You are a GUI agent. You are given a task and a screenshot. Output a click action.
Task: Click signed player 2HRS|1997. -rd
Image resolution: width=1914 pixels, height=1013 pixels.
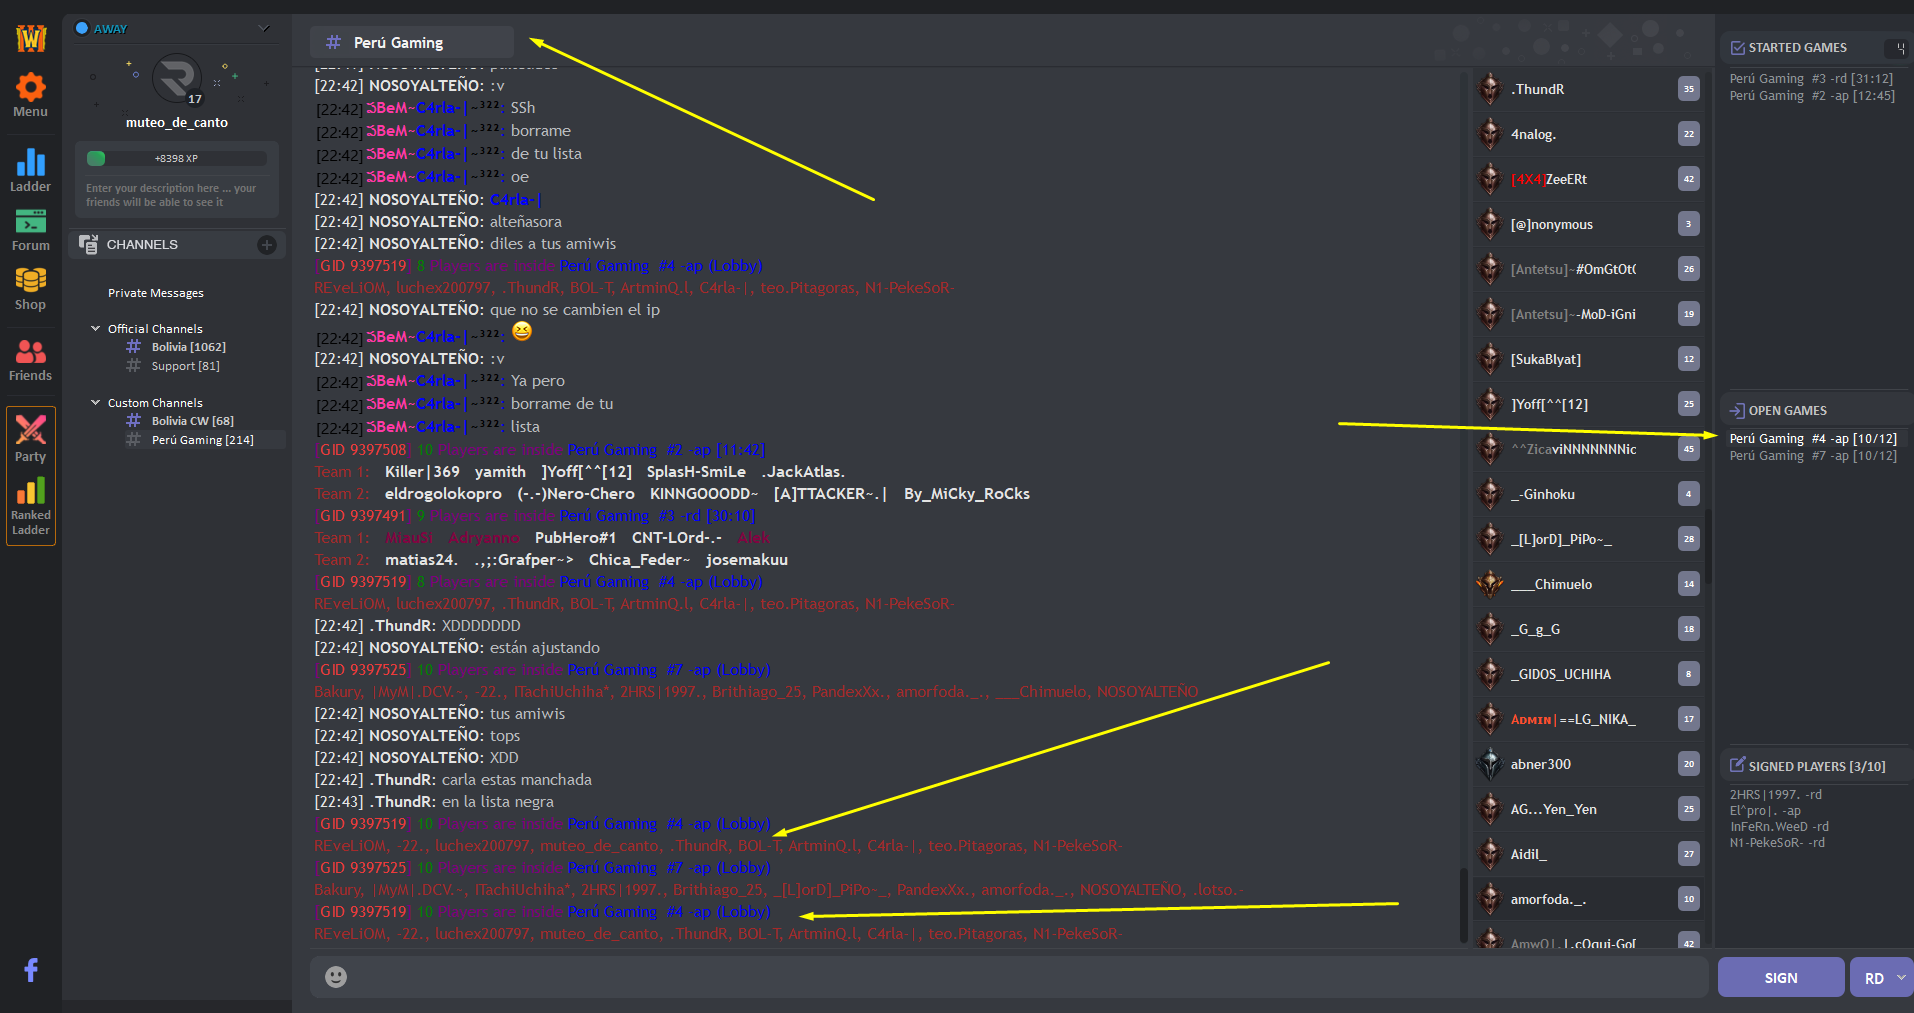(1776, 795)
